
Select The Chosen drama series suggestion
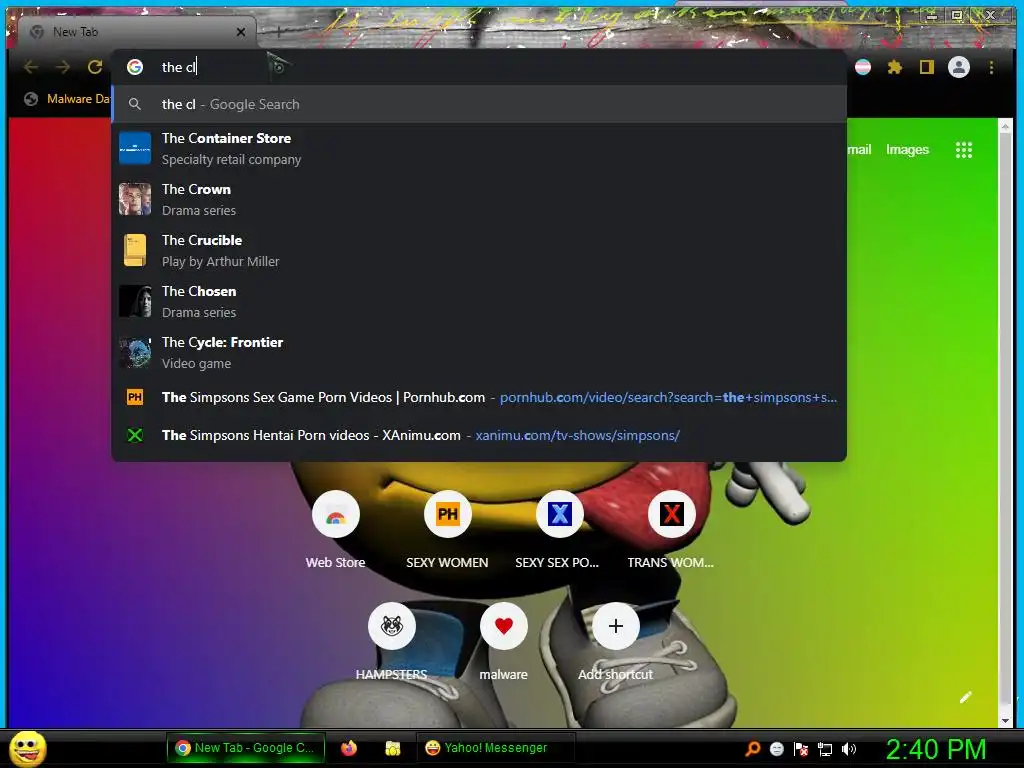coord(479,301)
